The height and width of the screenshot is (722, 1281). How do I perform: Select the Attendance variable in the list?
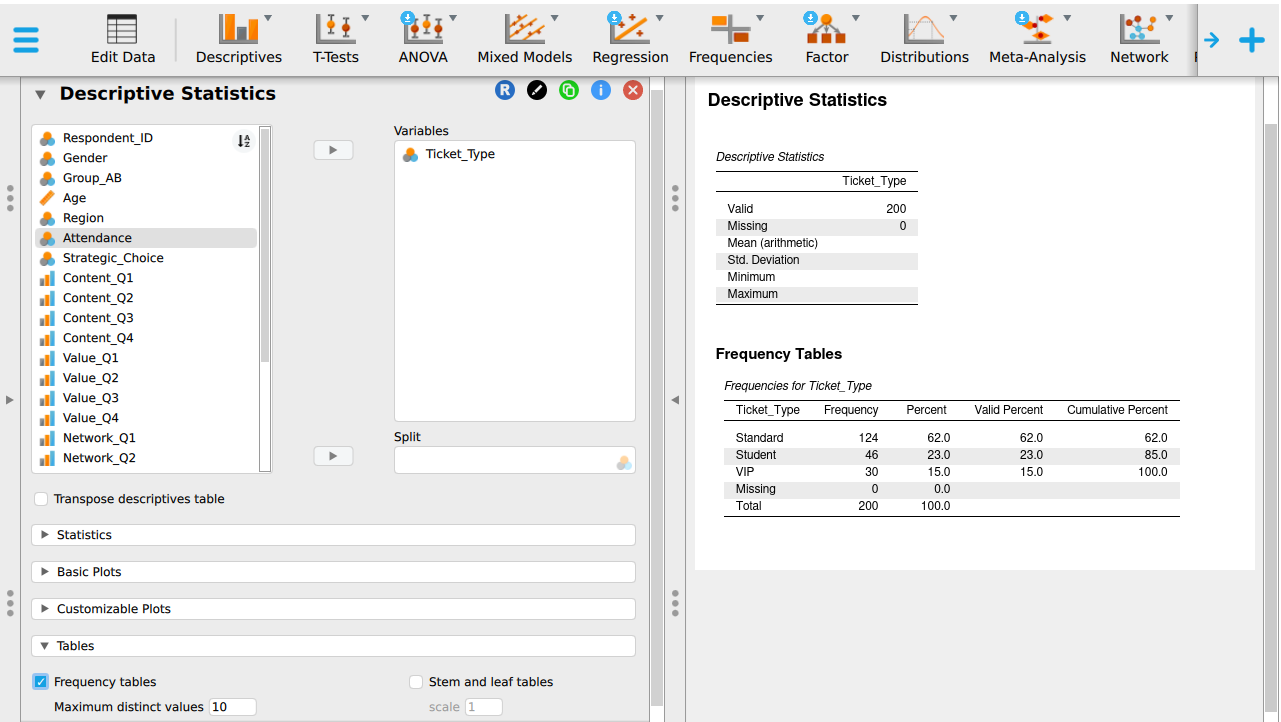click(146, 238)
